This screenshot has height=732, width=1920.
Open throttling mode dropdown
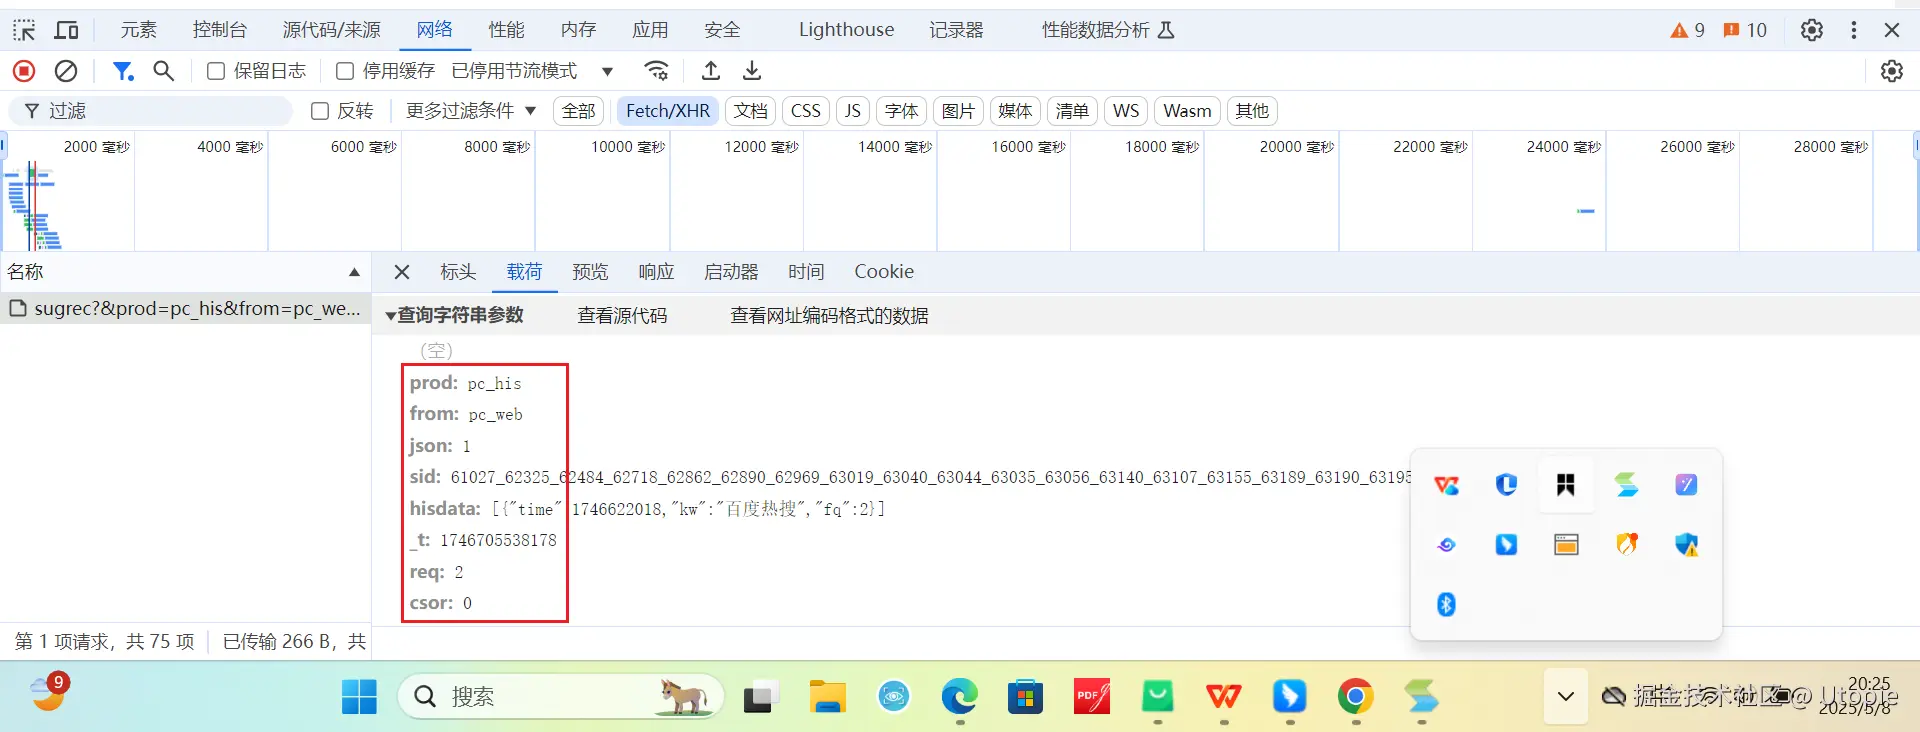tap(533, 71)
